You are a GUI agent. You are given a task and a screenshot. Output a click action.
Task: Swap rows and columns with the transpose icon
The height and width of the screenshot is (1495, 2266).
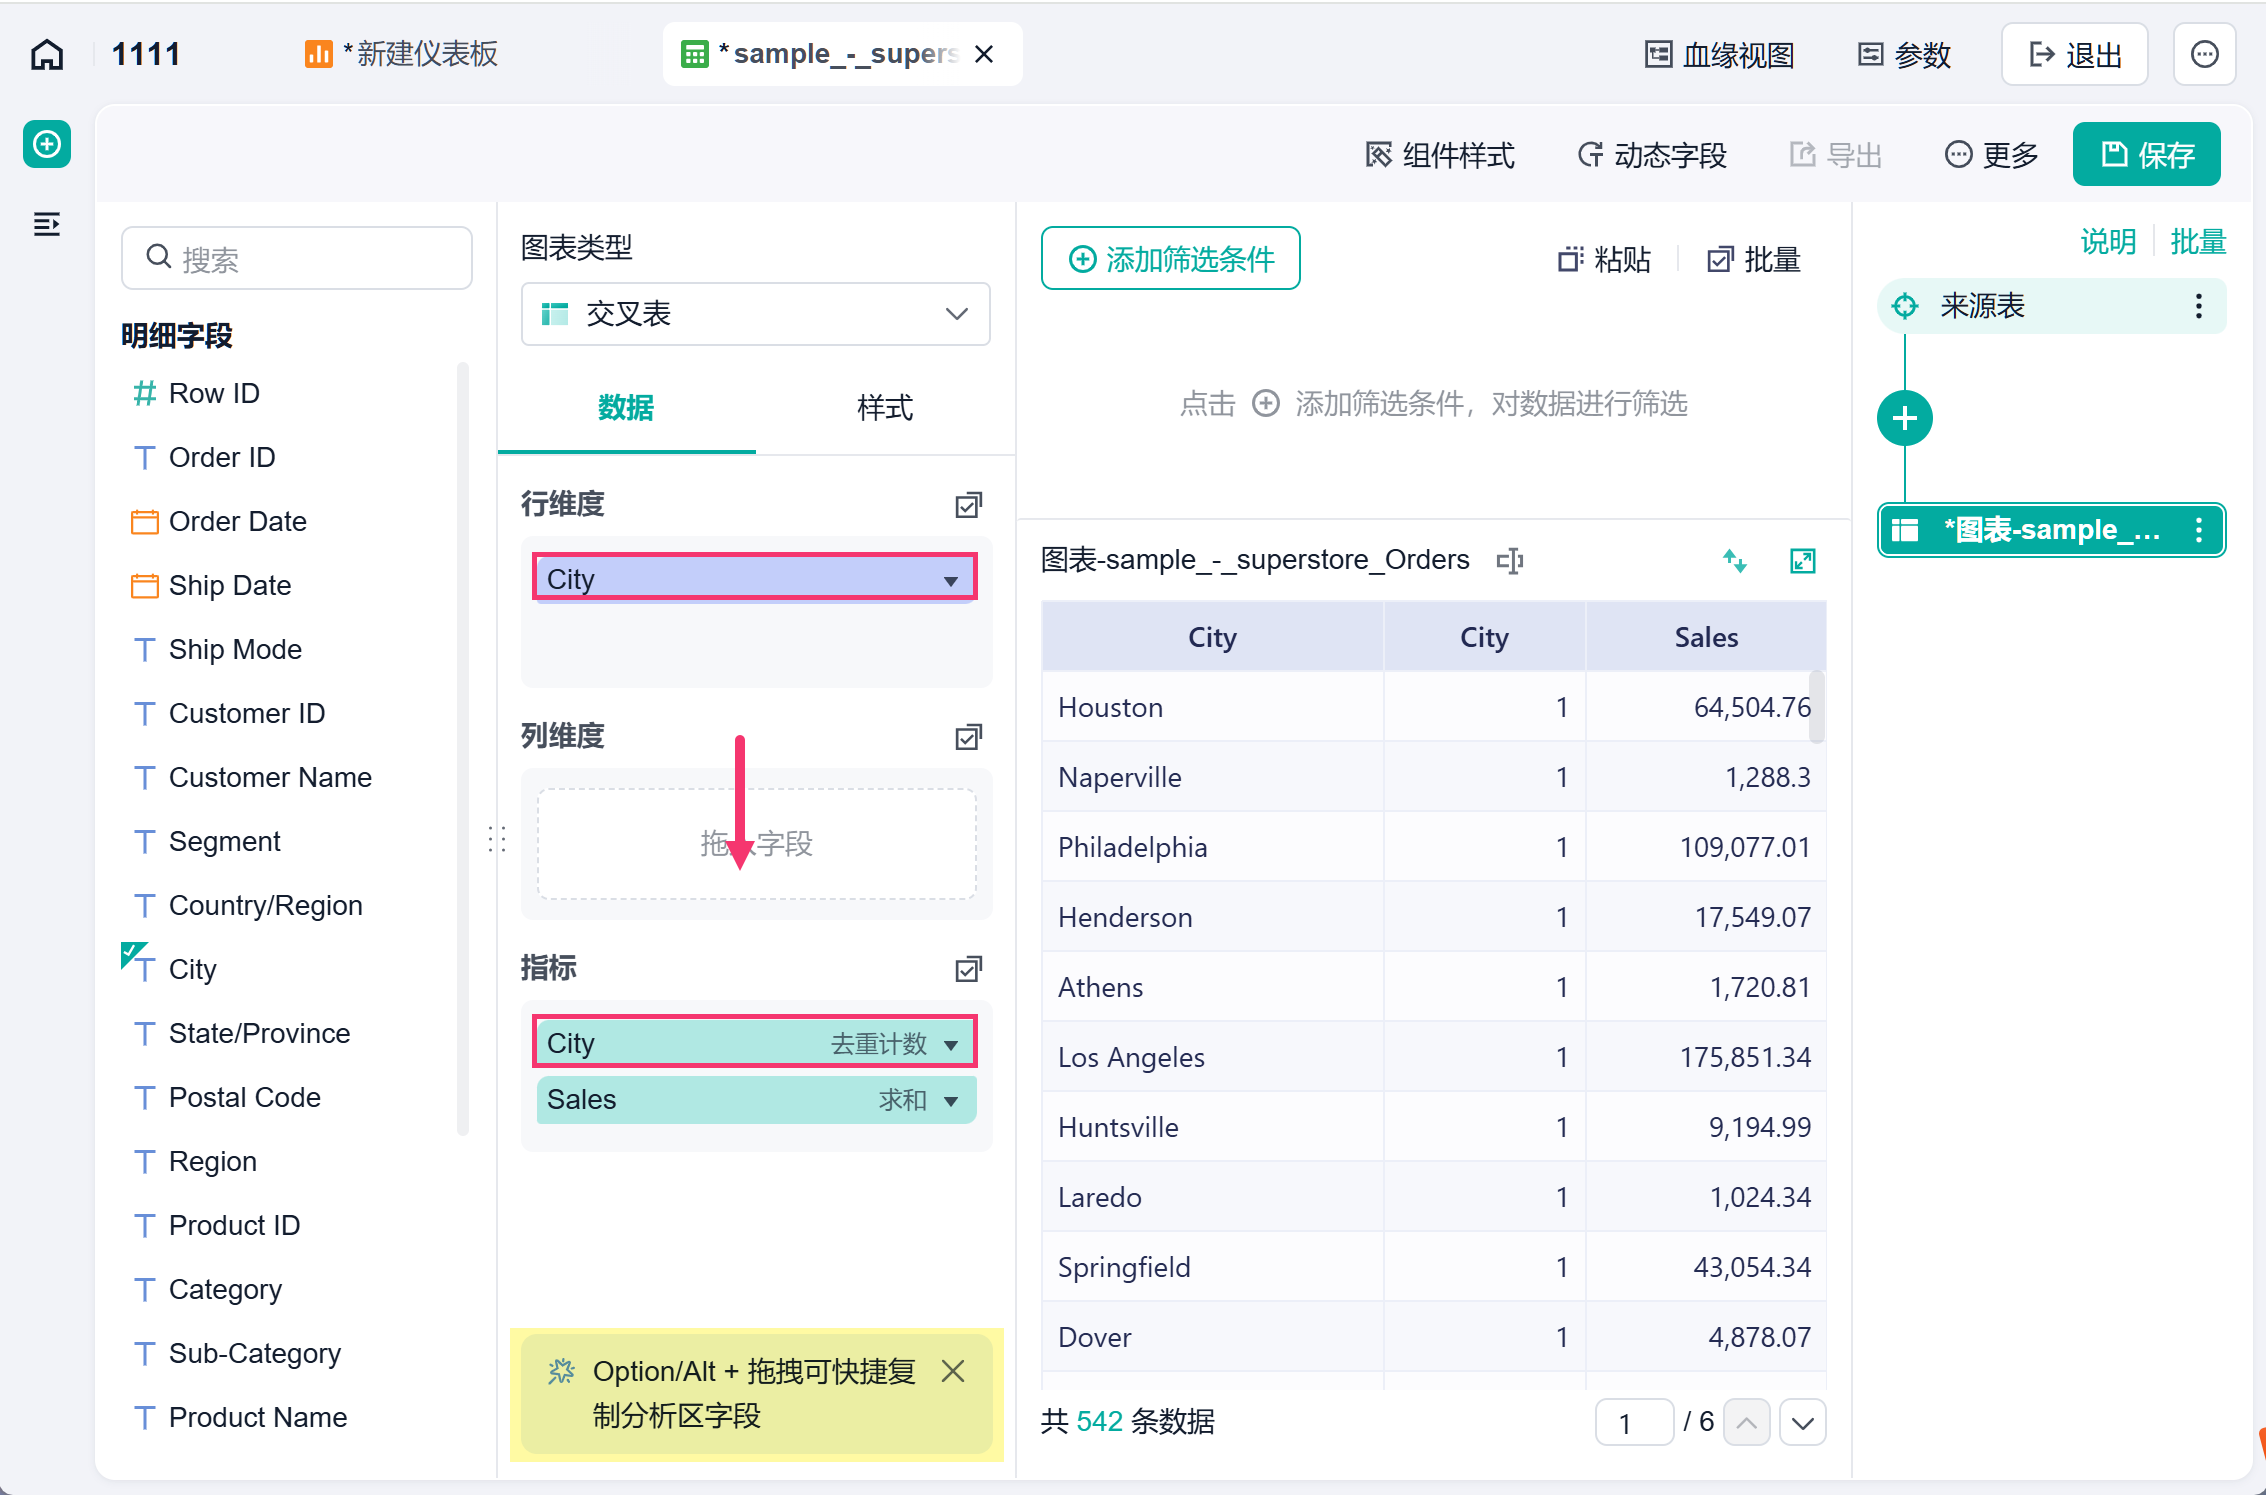coord(1735,561)
